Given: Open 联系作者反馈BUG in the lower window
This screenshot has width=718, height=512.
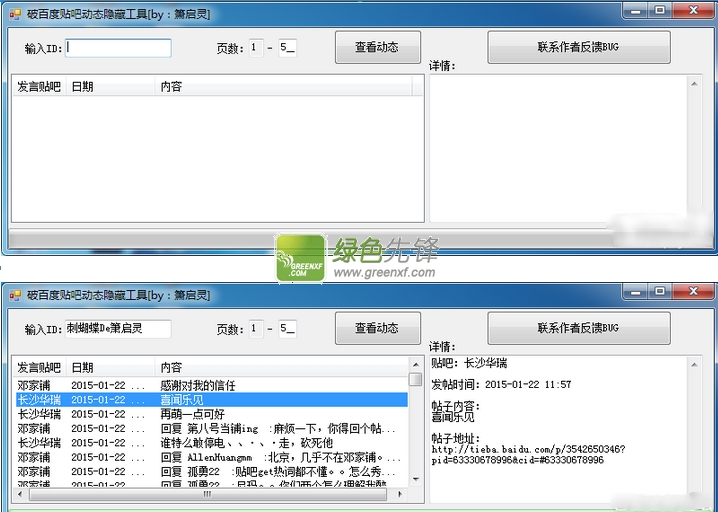Looking at the screenshot, I should click(579, 328).
